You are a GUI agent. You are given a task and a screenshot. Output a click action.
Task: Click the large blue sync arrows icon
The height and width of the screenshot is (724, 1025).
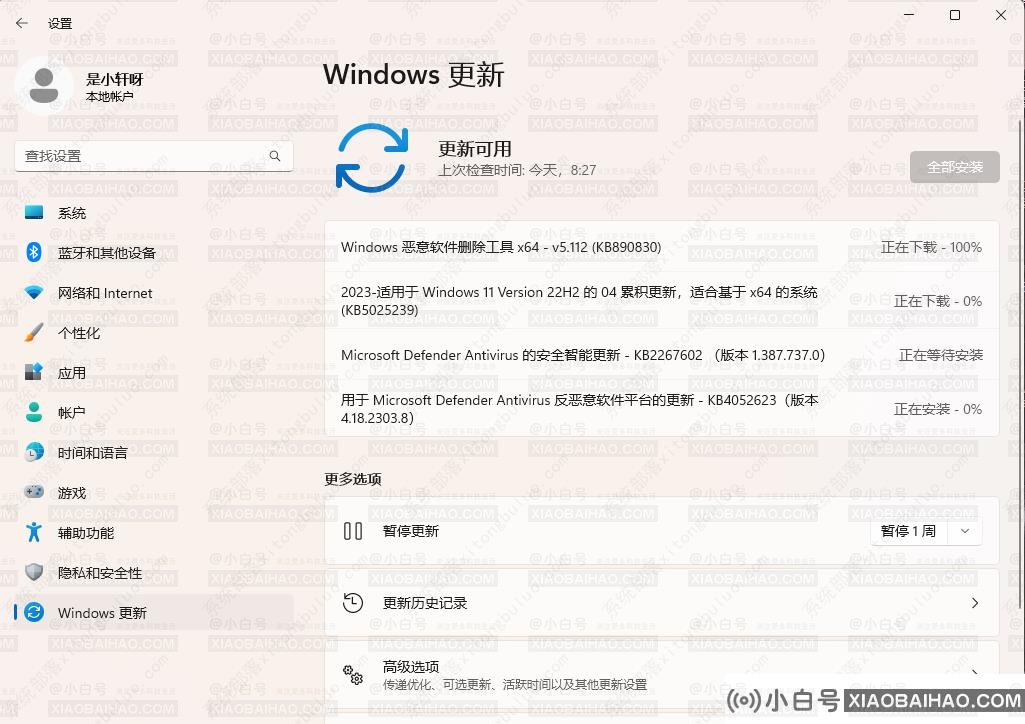pos(372,158)
